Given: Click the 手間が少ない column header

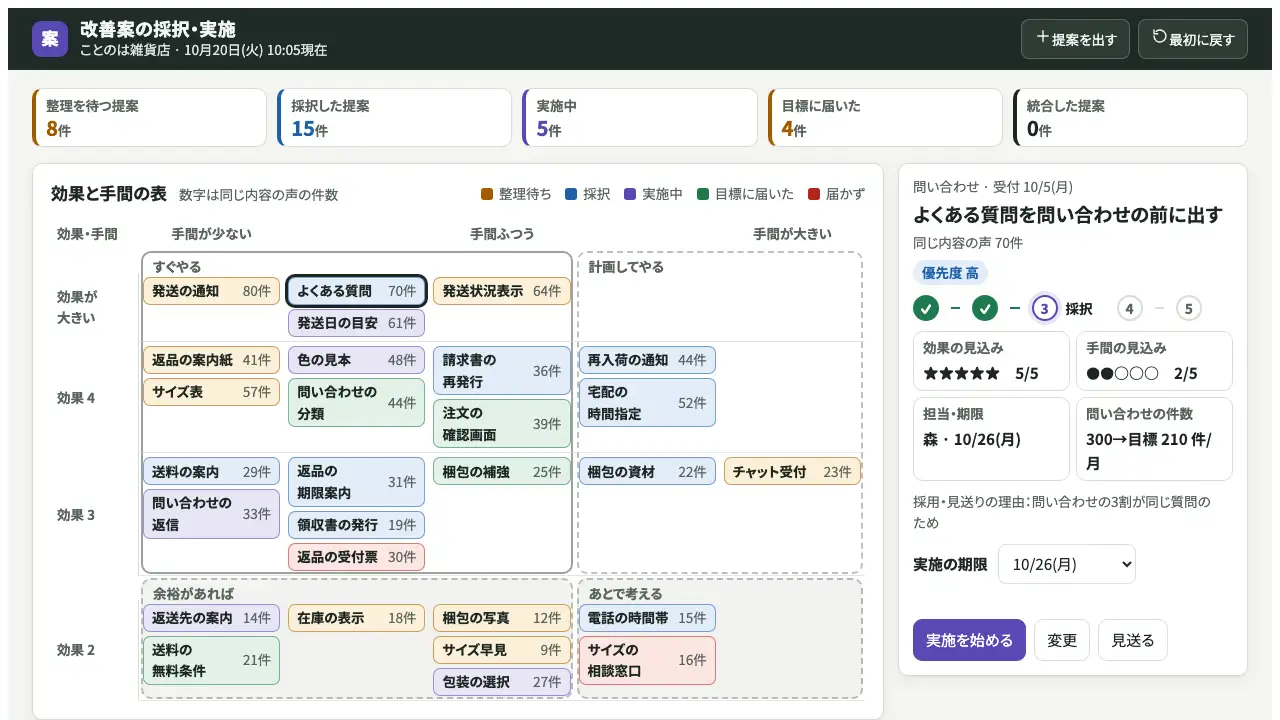Looking at the screenshot, I should [211, 234].
